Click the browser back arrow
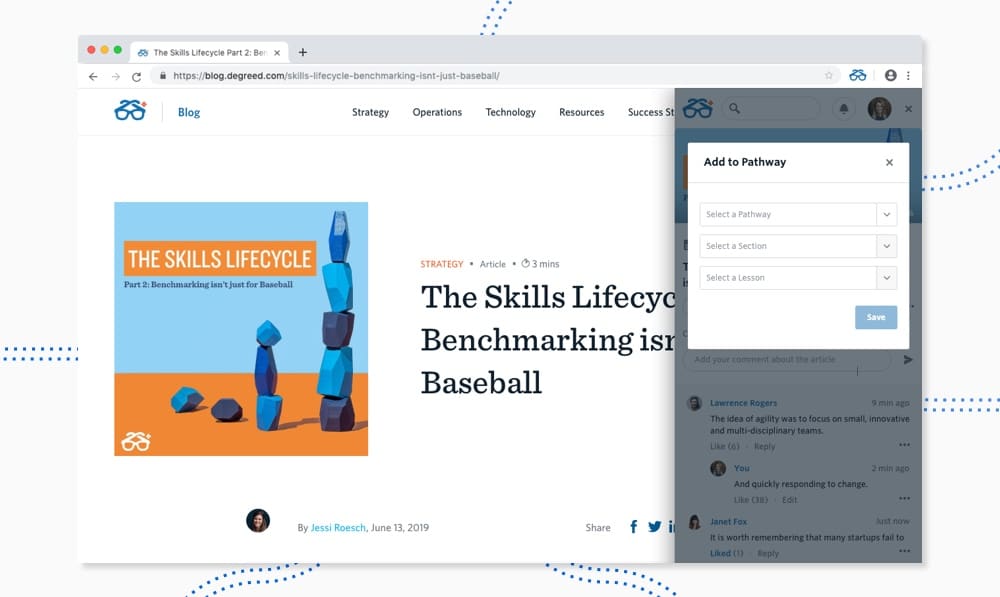The height and width of the screenshot is (597, 1000). [x=93, y=77]
